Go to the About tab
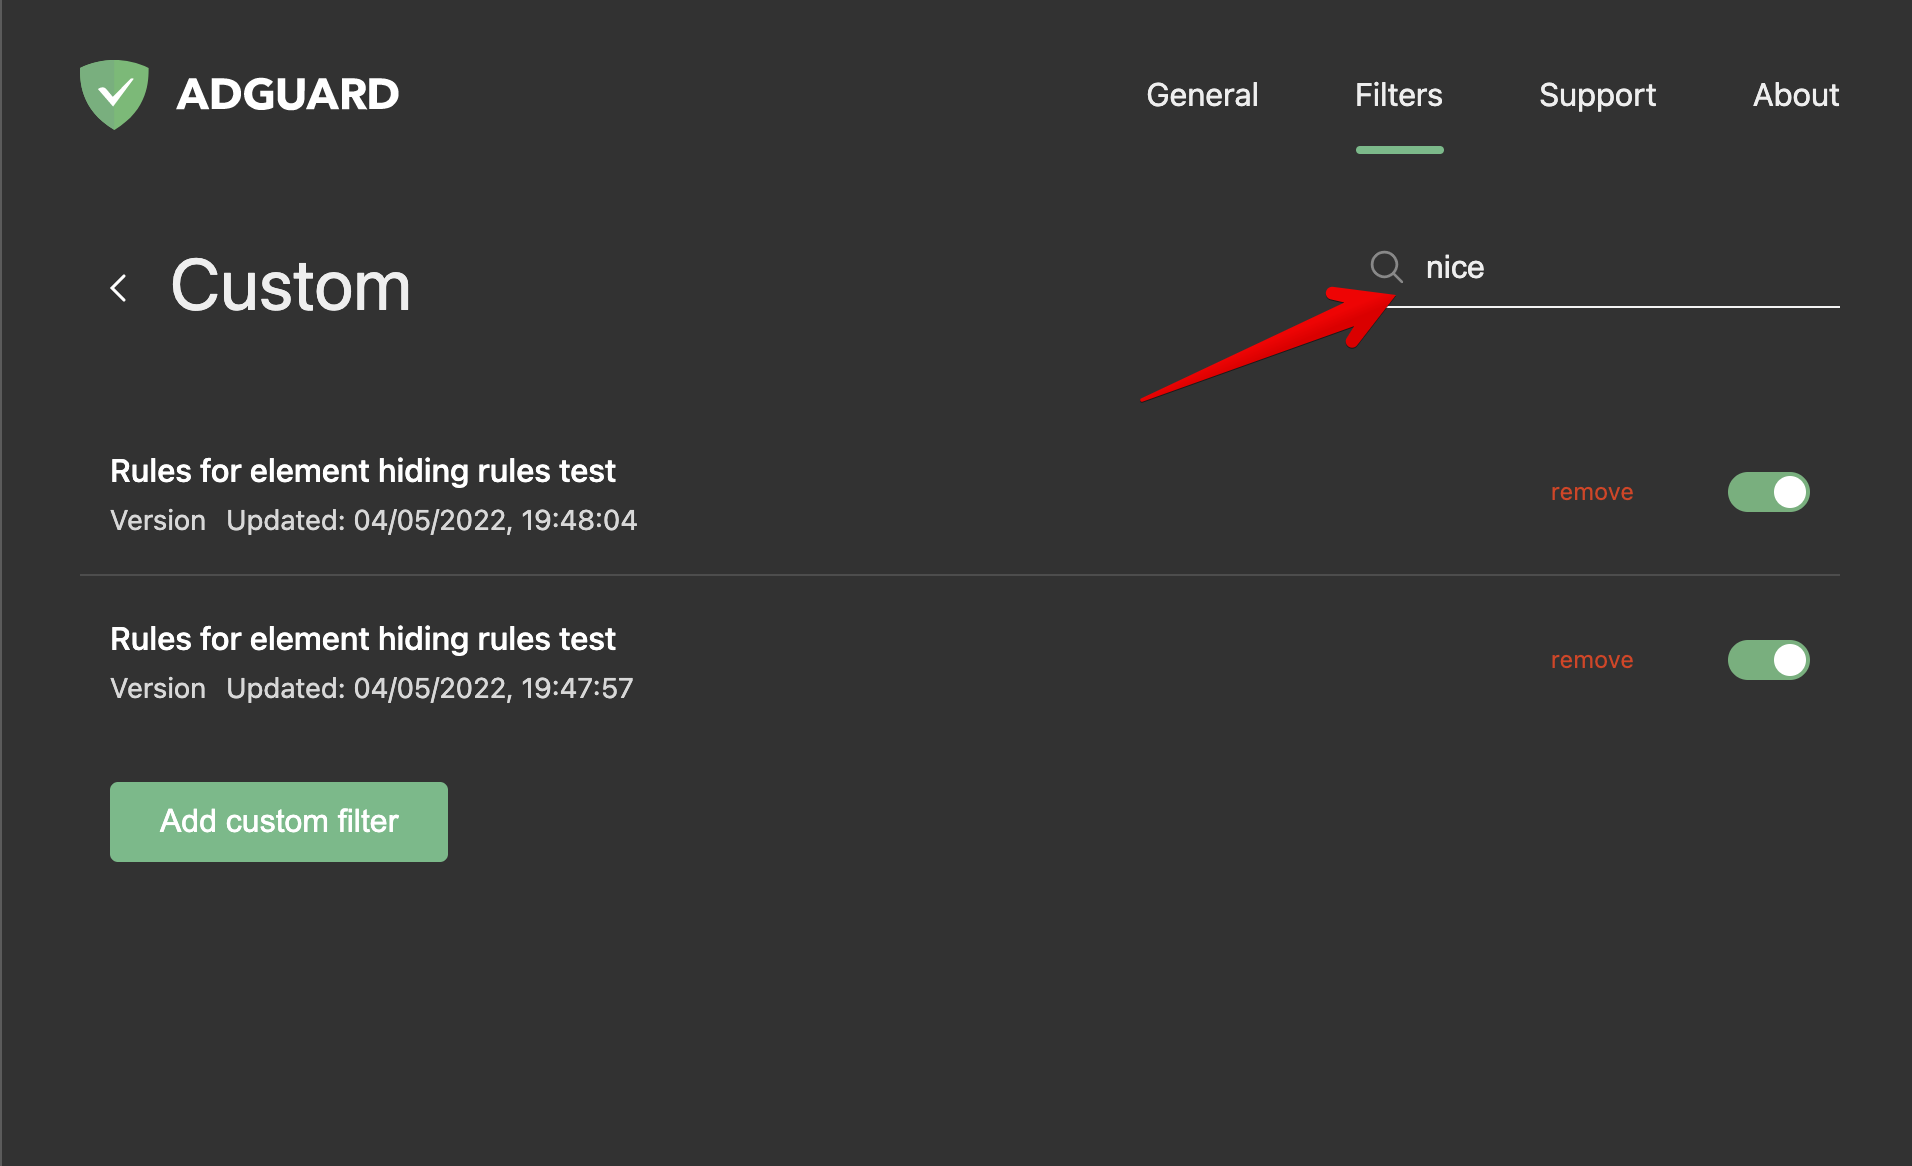1912x1166 pixels. click(x=1795, y=95)
